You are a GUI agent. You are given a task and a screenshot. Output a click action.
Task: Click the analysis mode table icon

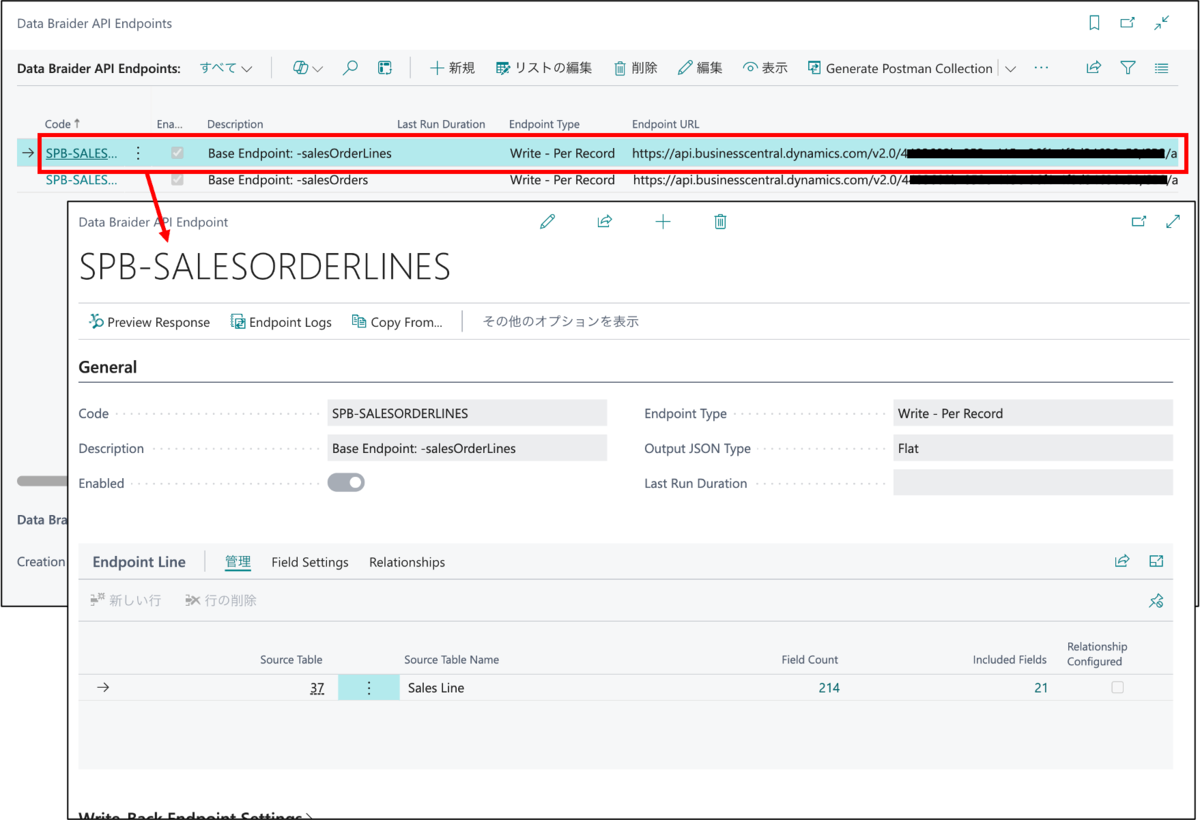384,68
